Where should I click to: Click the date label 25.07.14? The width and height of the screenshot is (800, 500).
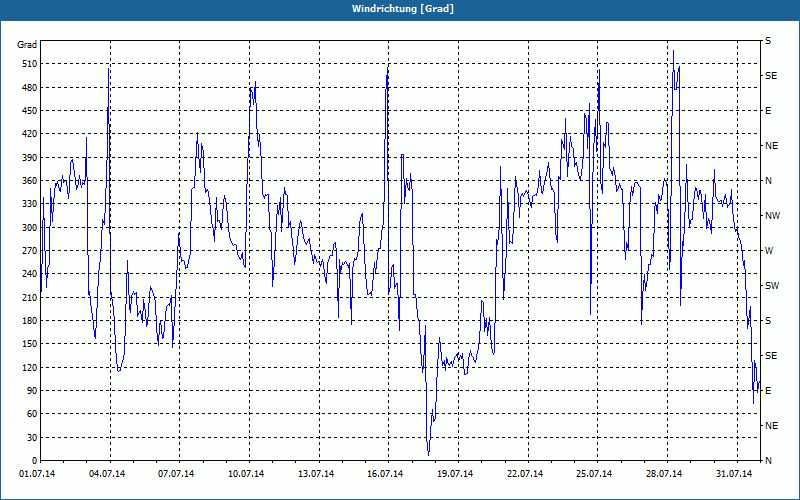594,474
